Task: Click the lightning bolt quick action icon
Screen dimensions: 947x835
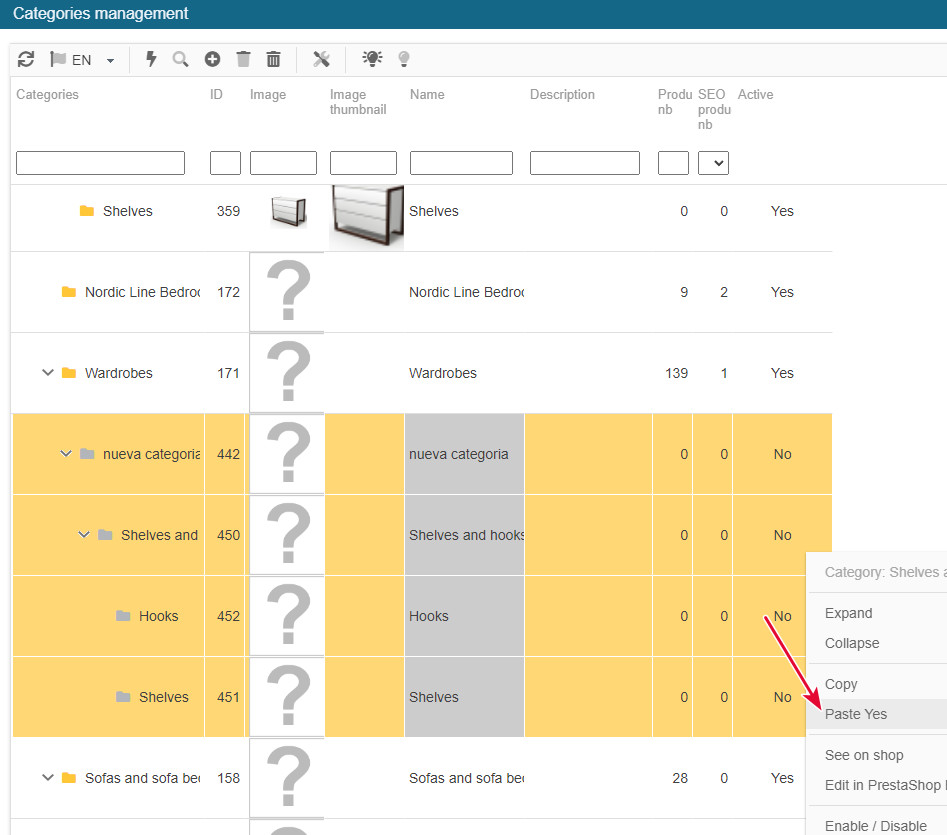Action: tap(152, 60)
